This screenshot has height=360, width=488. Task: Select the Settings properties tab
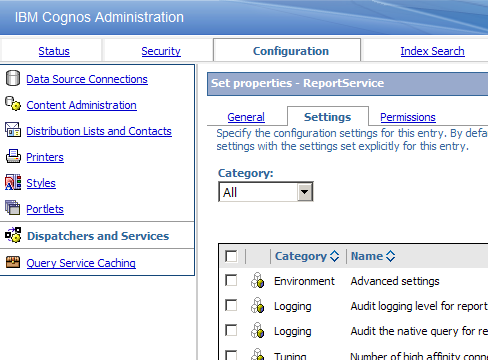(x=328, y=117)
